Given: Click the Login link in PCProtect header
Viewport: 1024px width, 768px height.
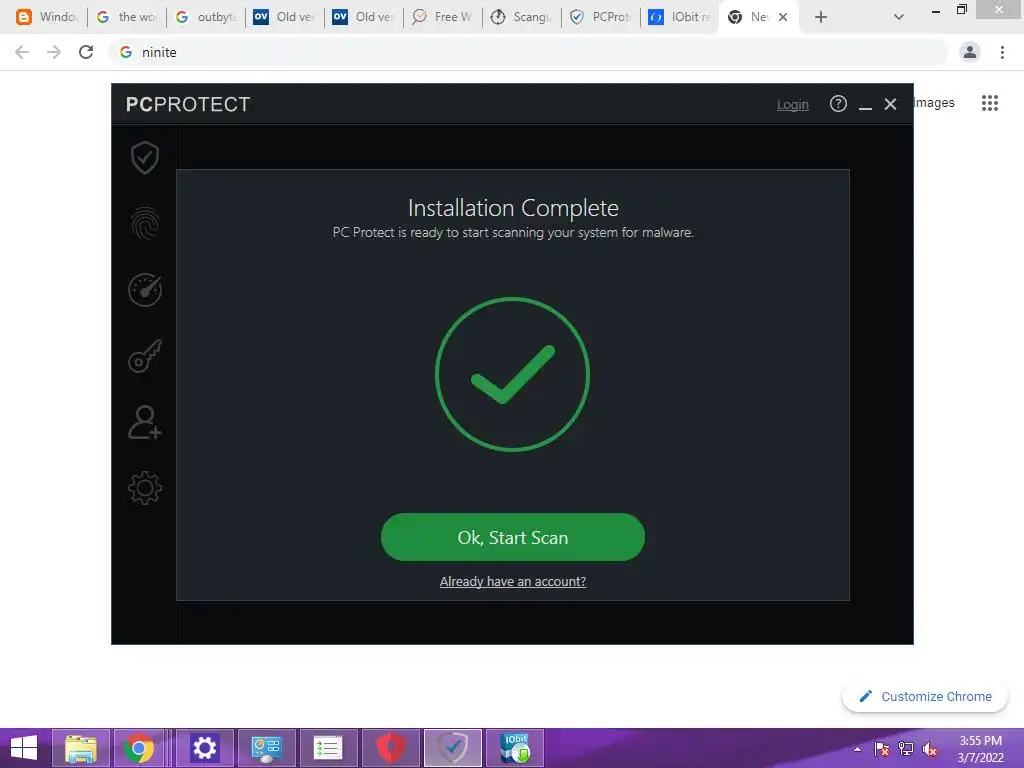Looking at the screenshot, I should coord(792,104).
